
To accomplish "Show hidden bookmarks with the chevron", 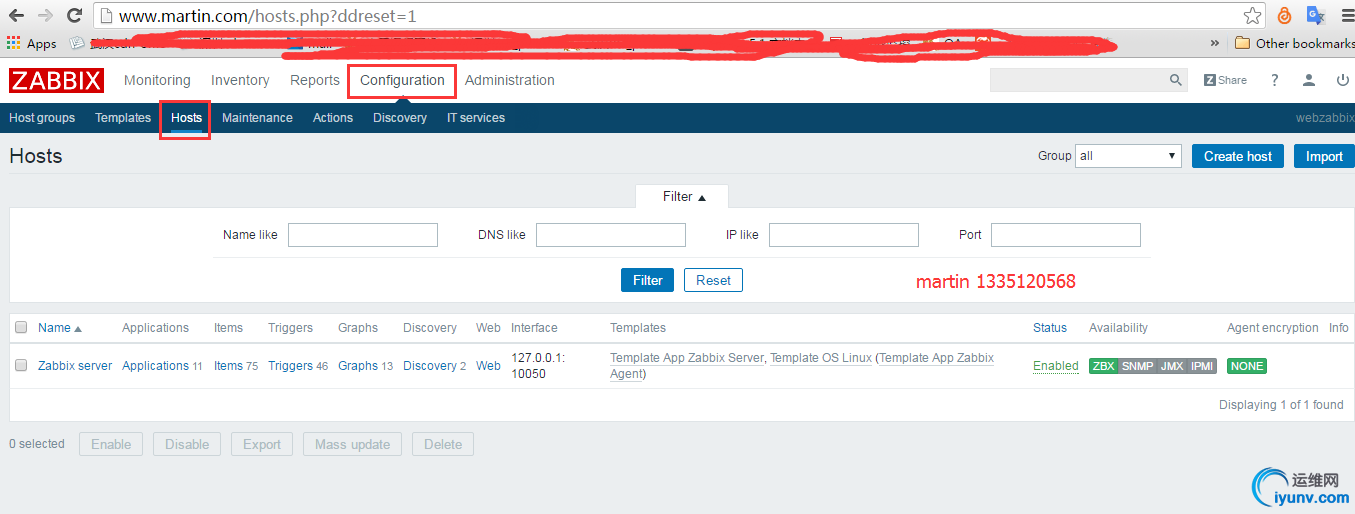I will coord(1215,43).
